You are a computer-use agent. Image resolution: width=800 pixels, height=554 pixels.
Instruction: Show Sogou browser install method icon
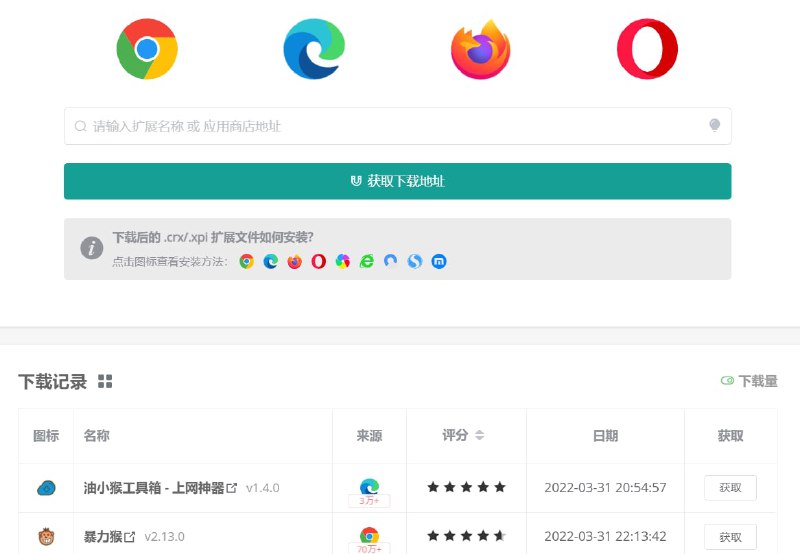click(x=415, y=262)
